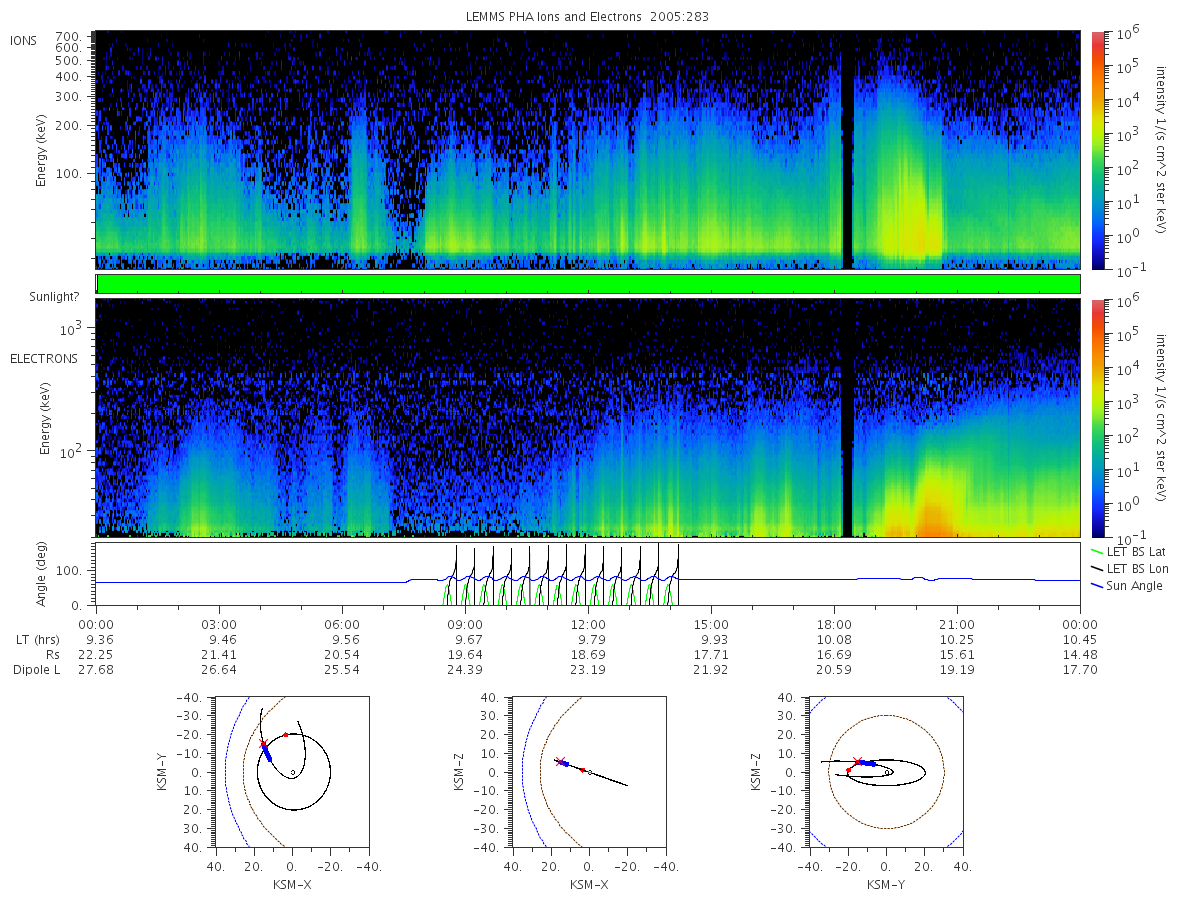The height and width of the screenshot is (900, 1200).
Task: Click the KSM-X versus KSM-Y orbit plot
Action: tap(291, 771)
